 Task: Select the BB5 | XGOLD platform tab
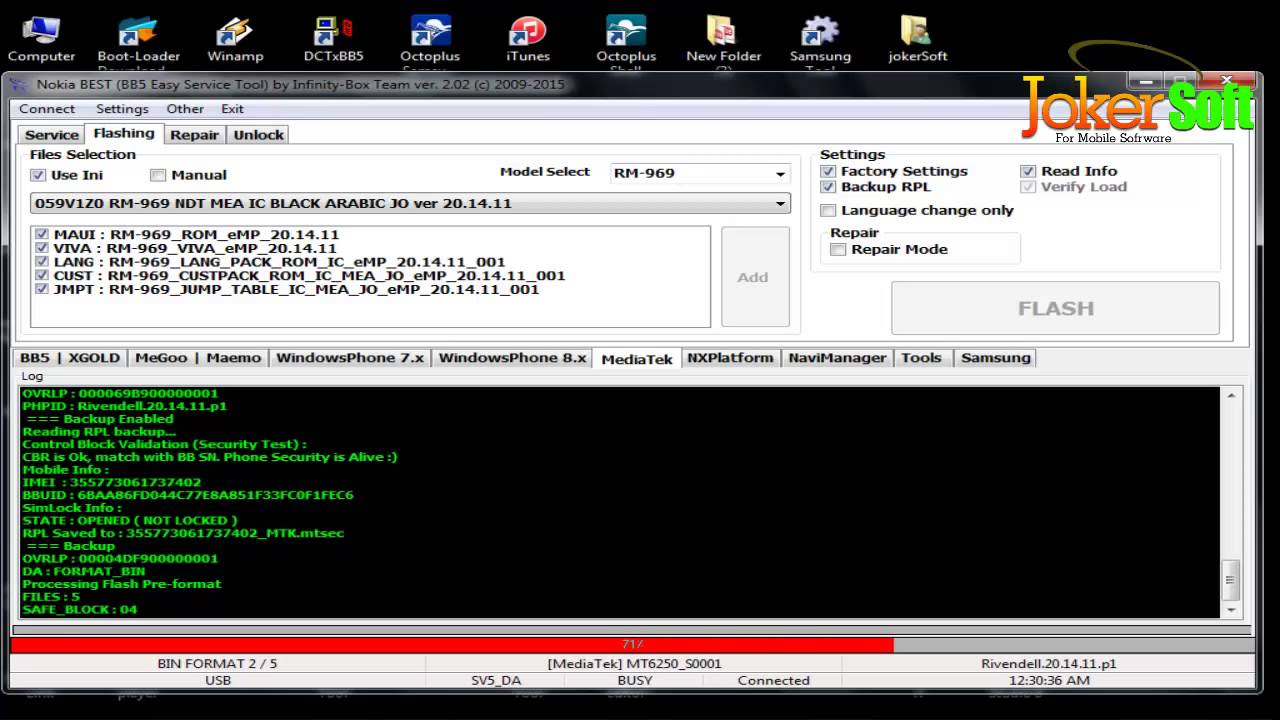pos(70,358)
